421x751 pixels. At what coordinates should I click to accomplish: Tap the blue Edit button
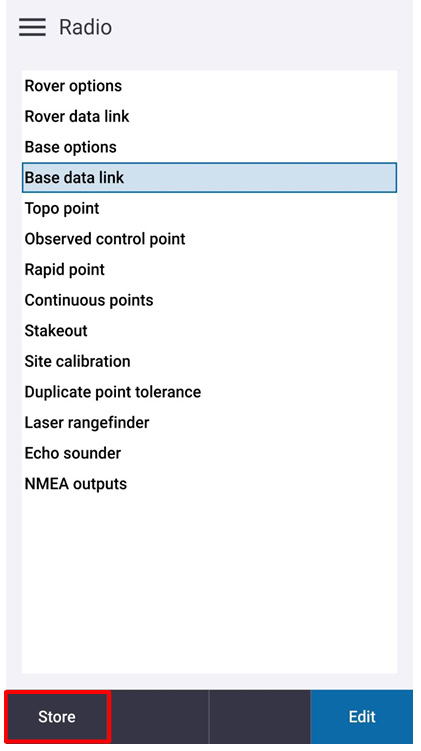(362, 717)
